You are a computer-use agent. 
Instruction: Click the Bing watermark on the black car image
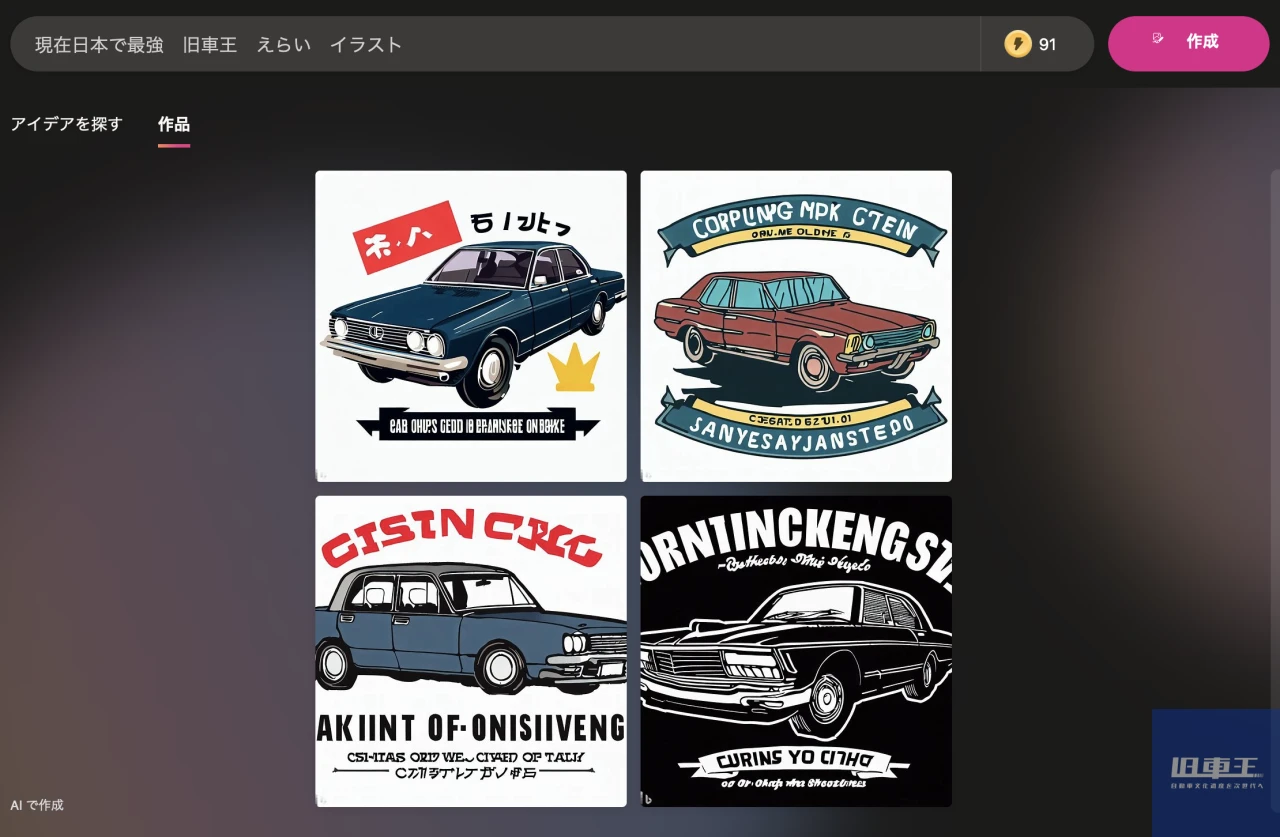click(x=647, y=799)
